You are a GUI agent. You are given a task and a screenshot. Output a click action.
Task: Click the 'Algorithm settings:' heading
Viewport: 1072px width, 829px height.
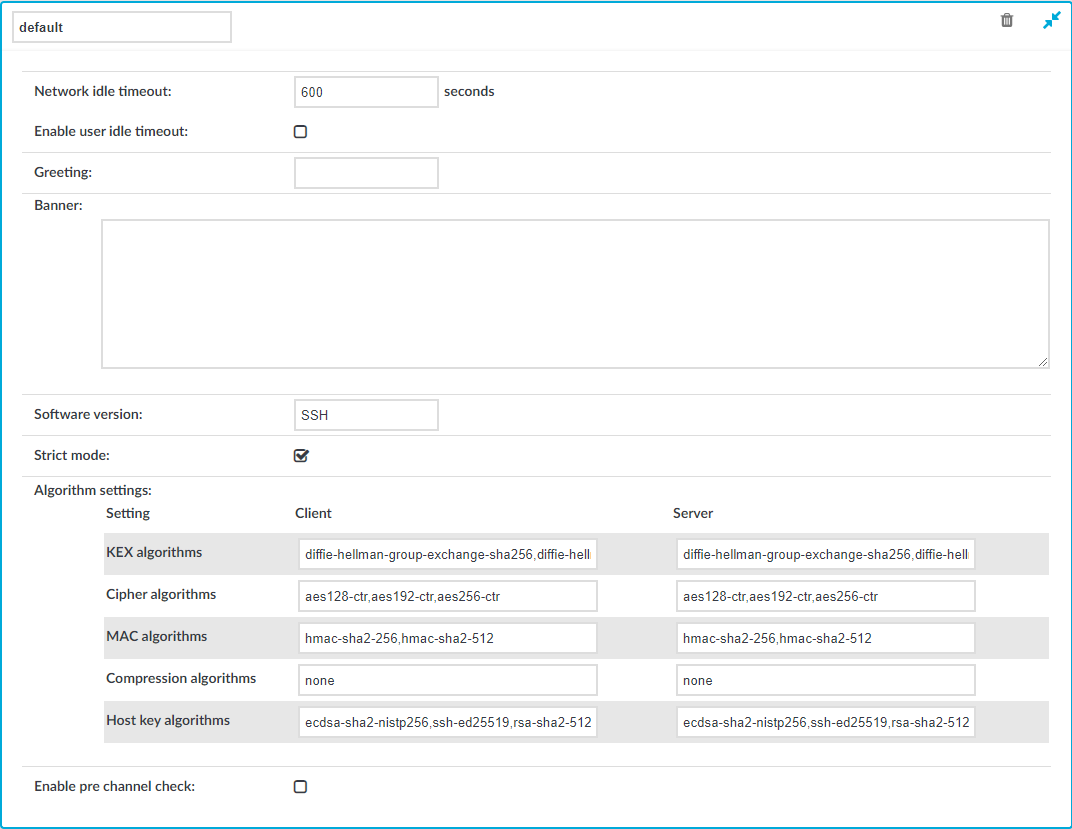[93, 490]
